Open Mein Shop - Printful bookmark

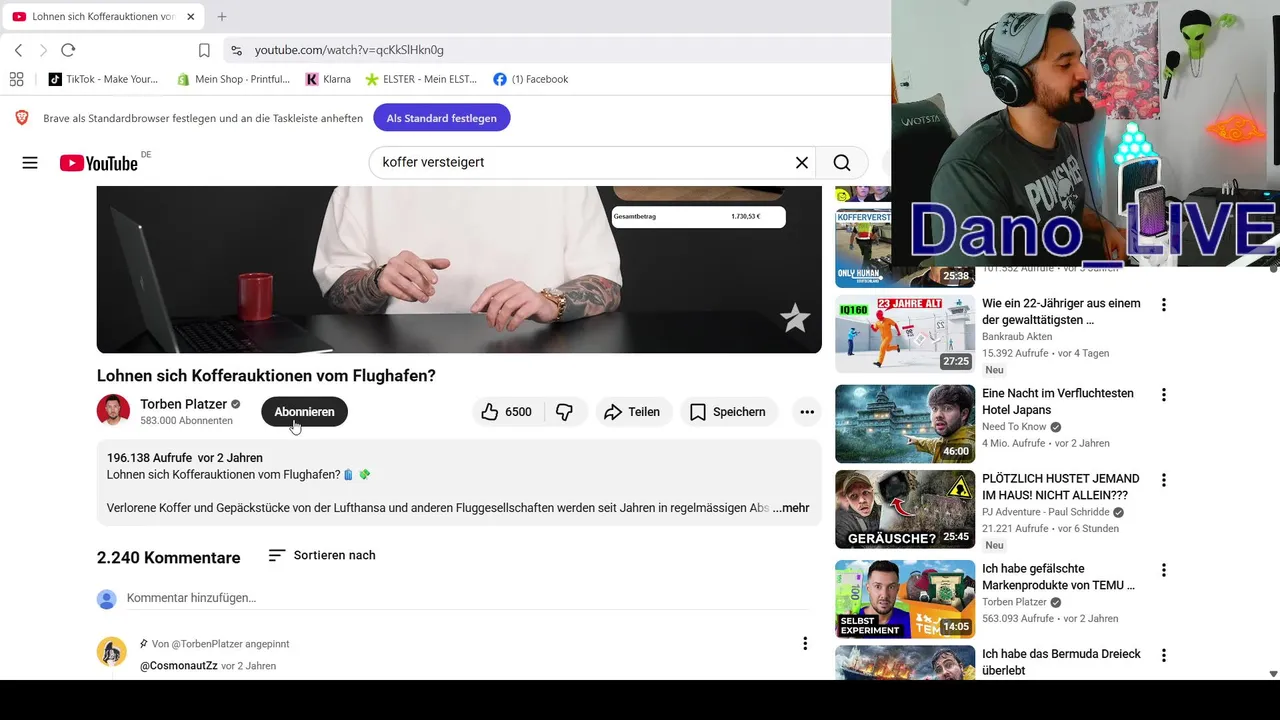coord(233,79)
